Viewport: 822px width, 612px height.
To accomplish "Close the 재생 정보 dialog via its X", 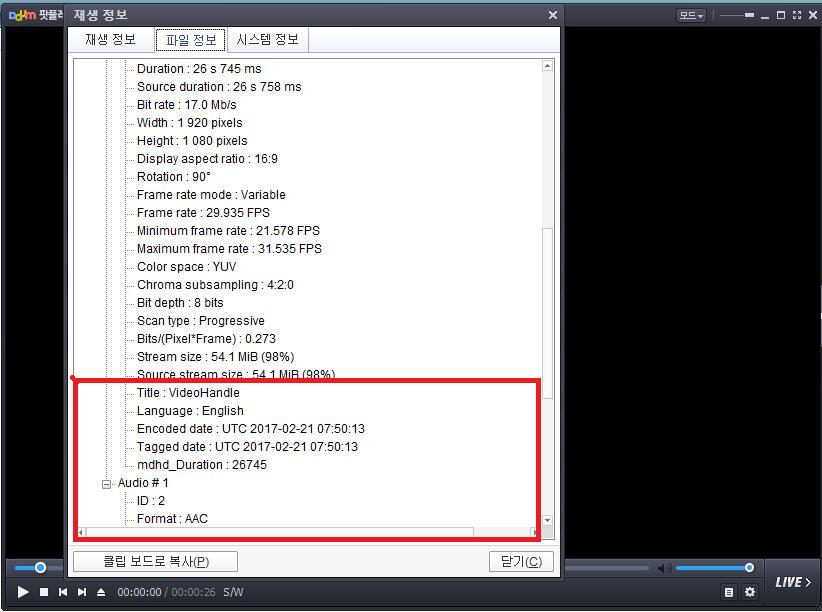I will pos(553,15).
